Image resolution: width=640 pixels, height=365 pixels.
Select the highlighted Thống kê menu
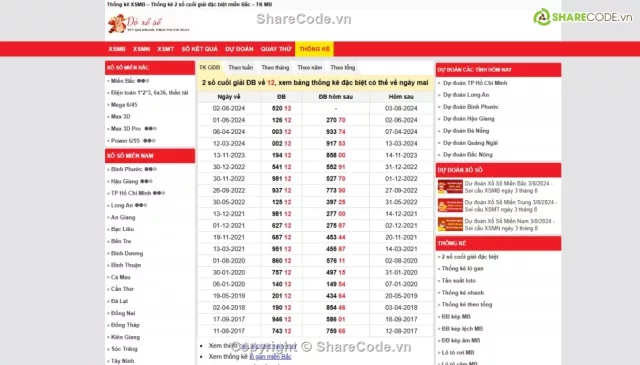[x=314, y=49]
